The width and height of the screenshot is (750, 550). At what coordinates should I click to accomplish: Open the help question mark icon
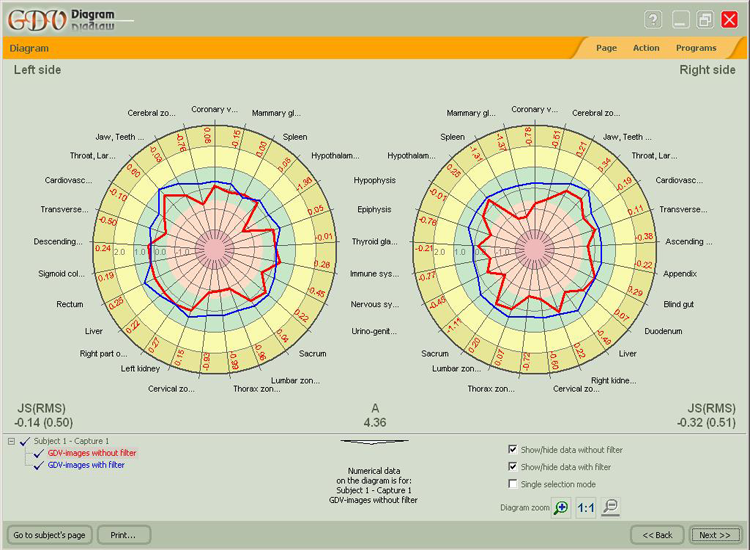653,20
